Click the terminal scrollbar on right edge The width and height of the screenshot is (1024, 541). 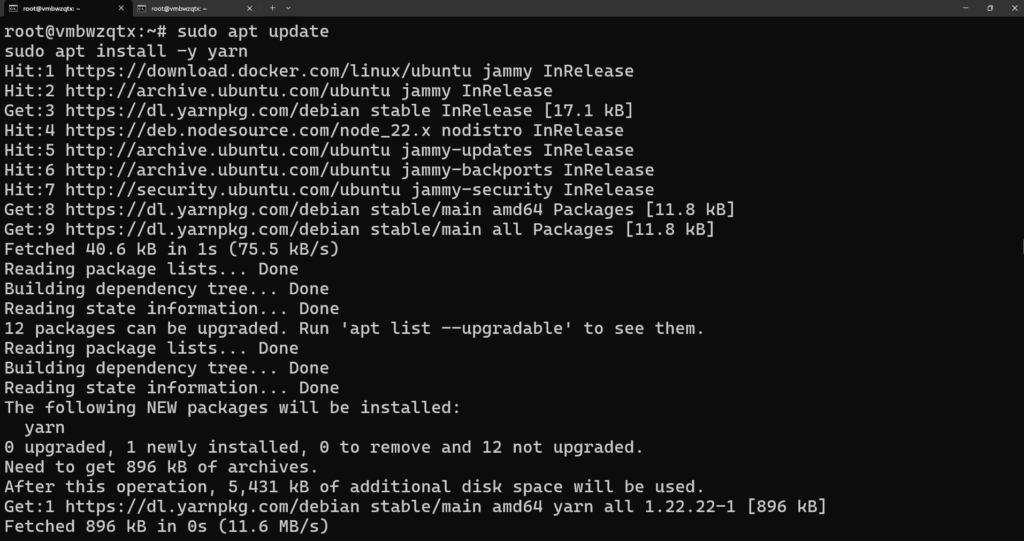coord(1021,247)
